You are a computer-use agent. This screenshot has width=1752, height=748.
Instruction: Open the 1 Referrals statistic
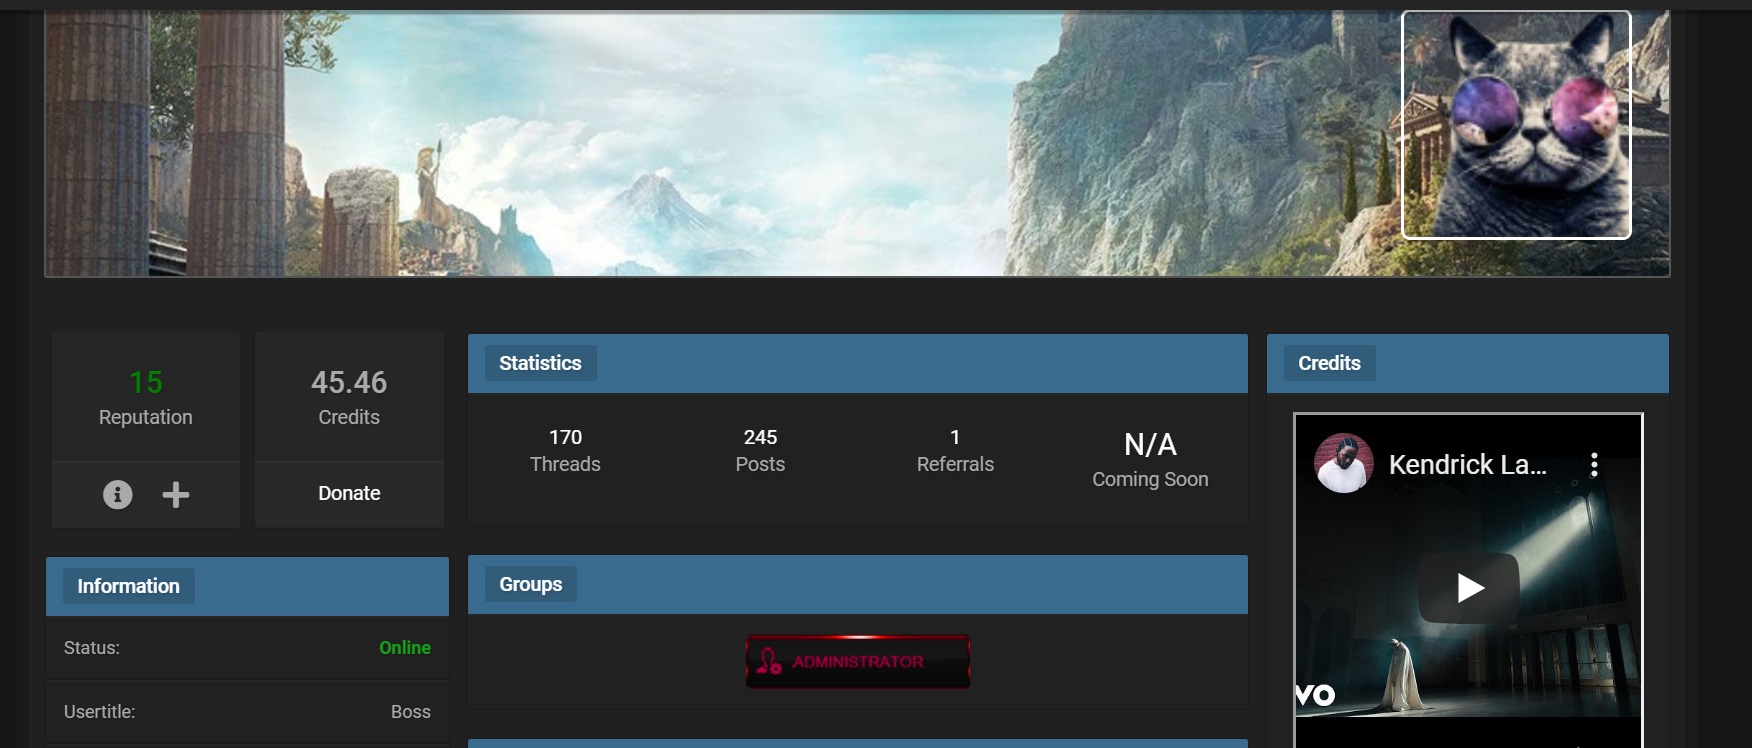pos(955,450)
